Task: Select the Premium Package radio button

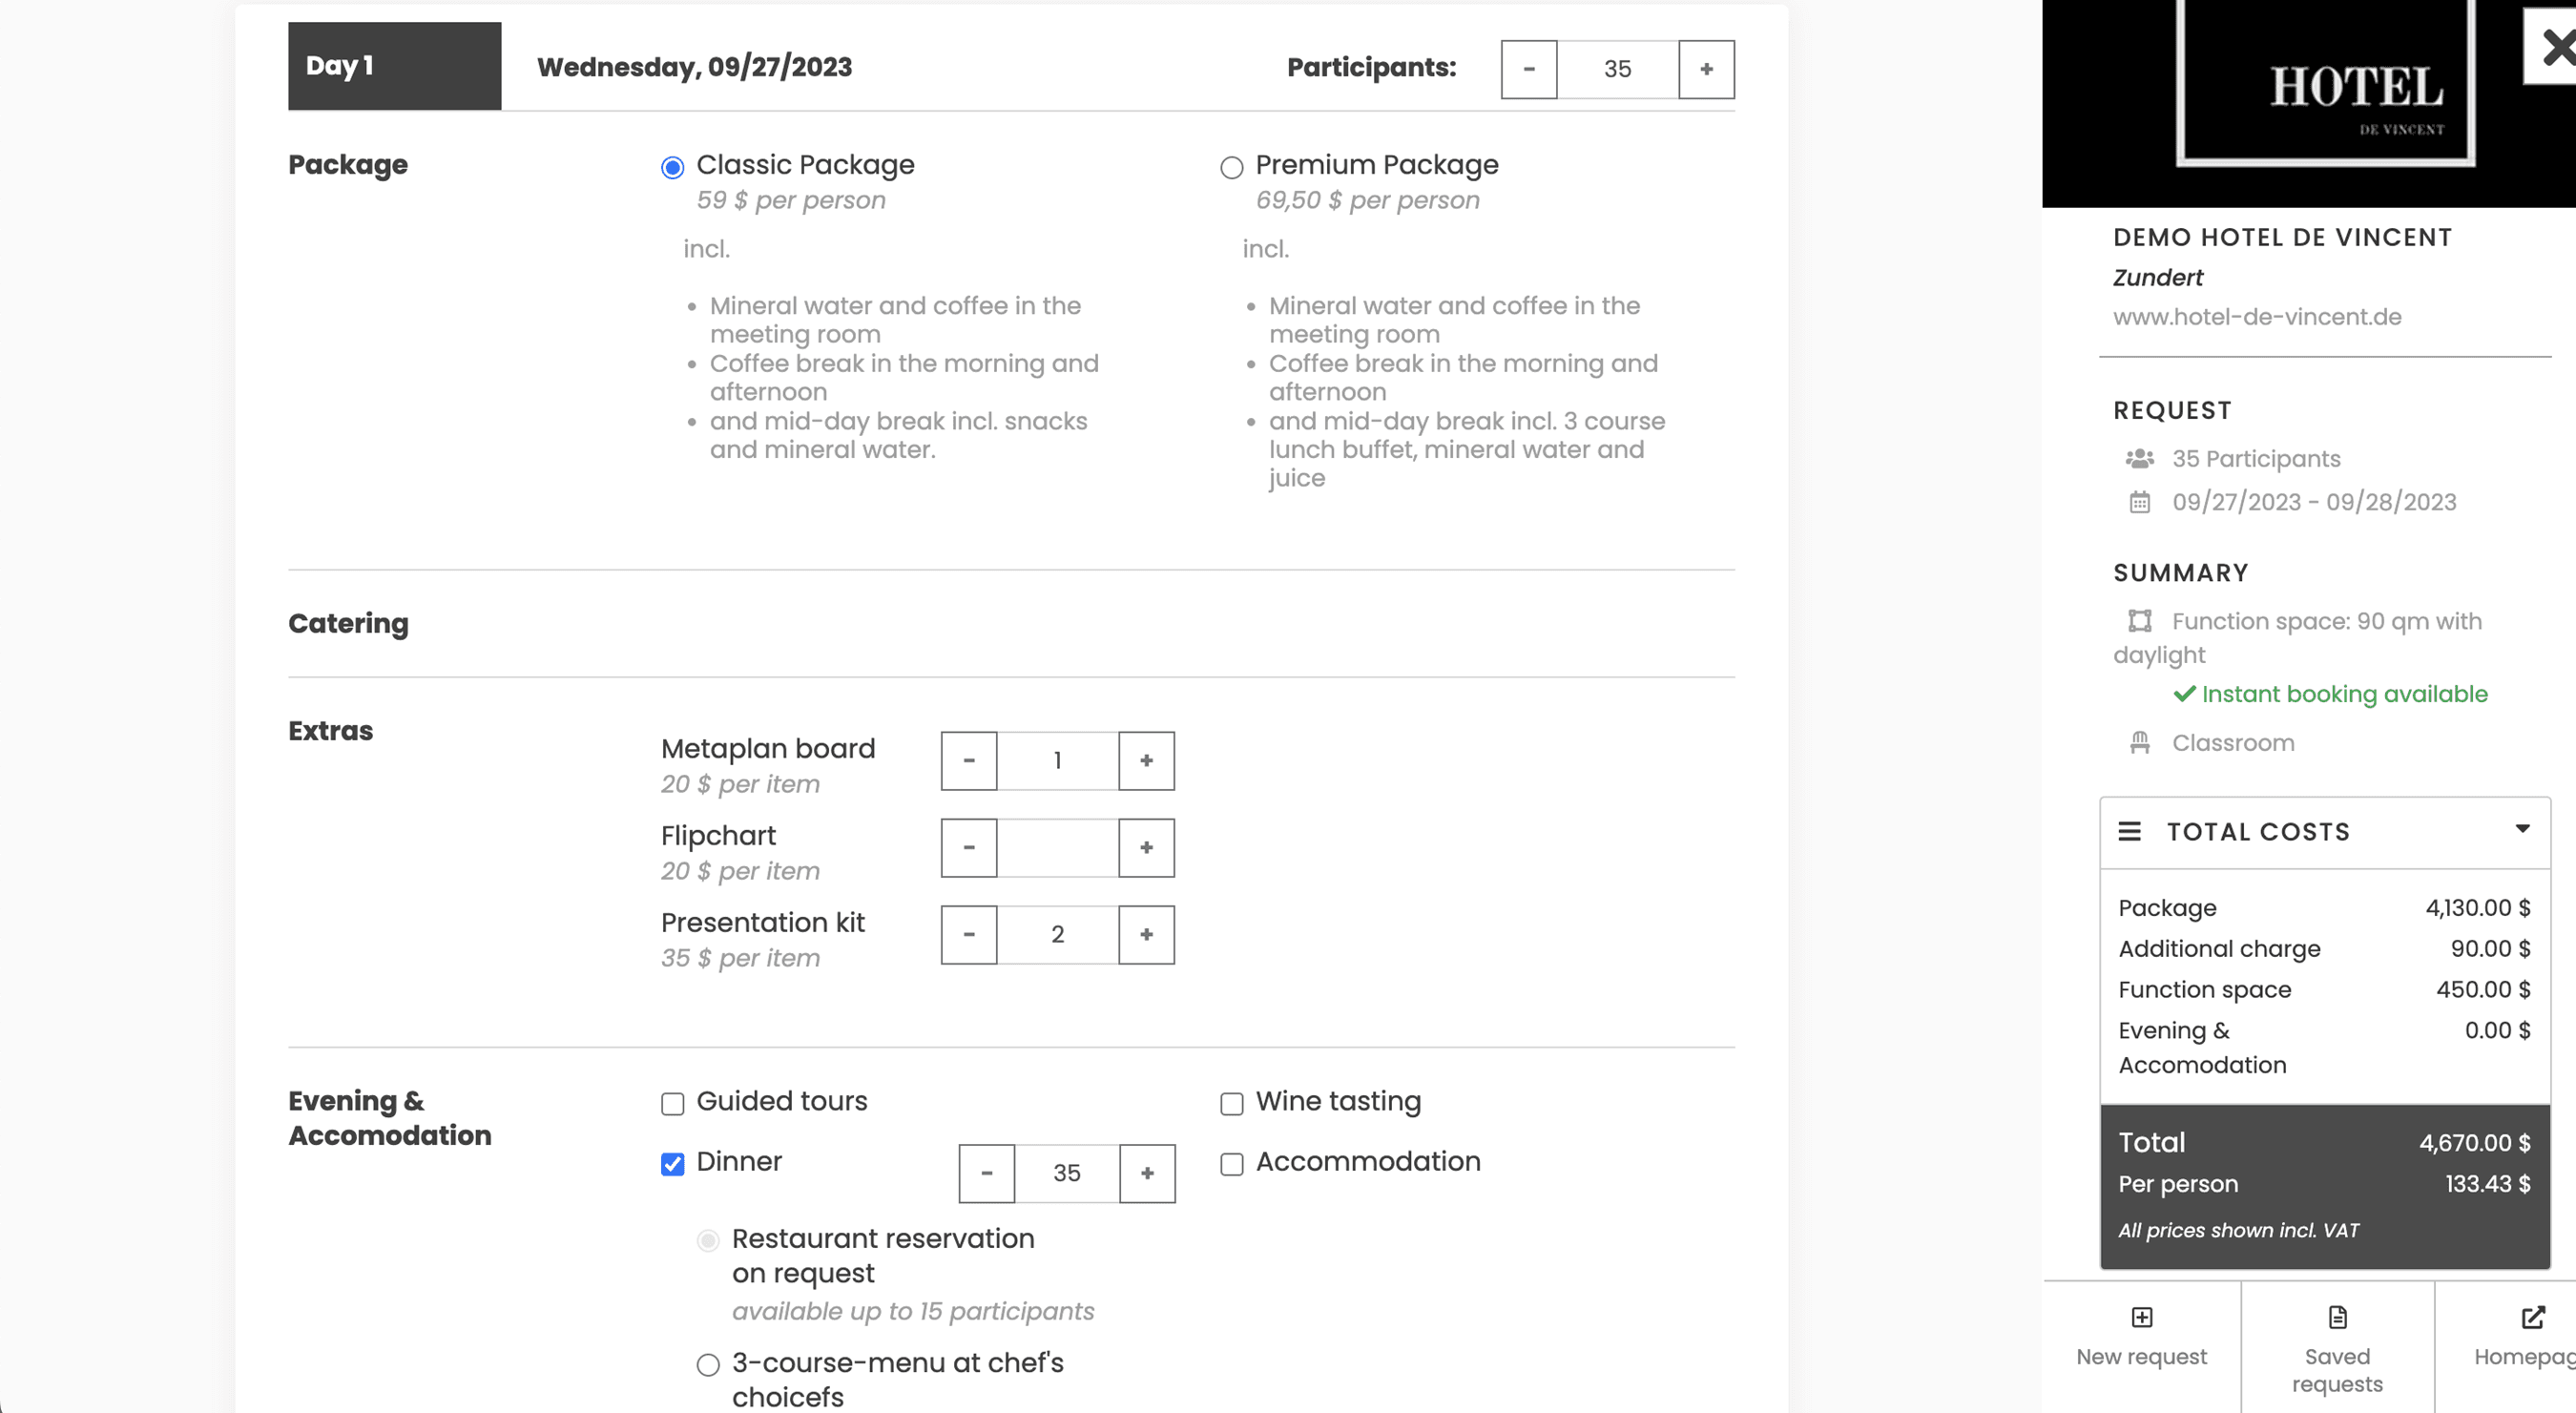Action: coord(1231,167)
